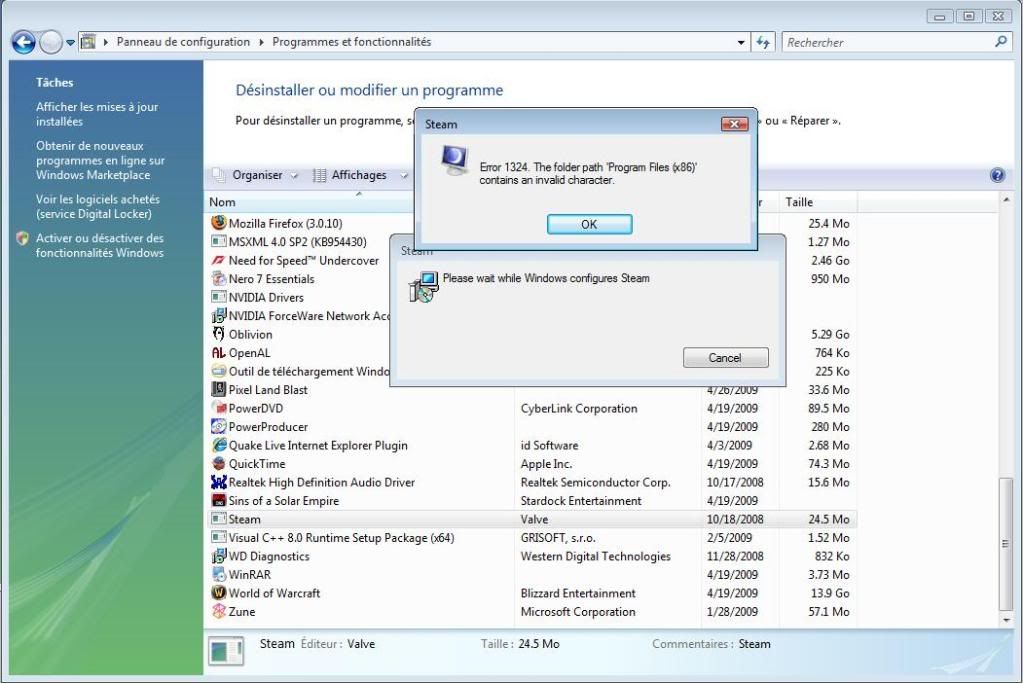Viewport: 1023px width, 683px height.
Task: Navigate to Panneau de configuration in the breadcrumb
Action: click(x=180, y=42)
